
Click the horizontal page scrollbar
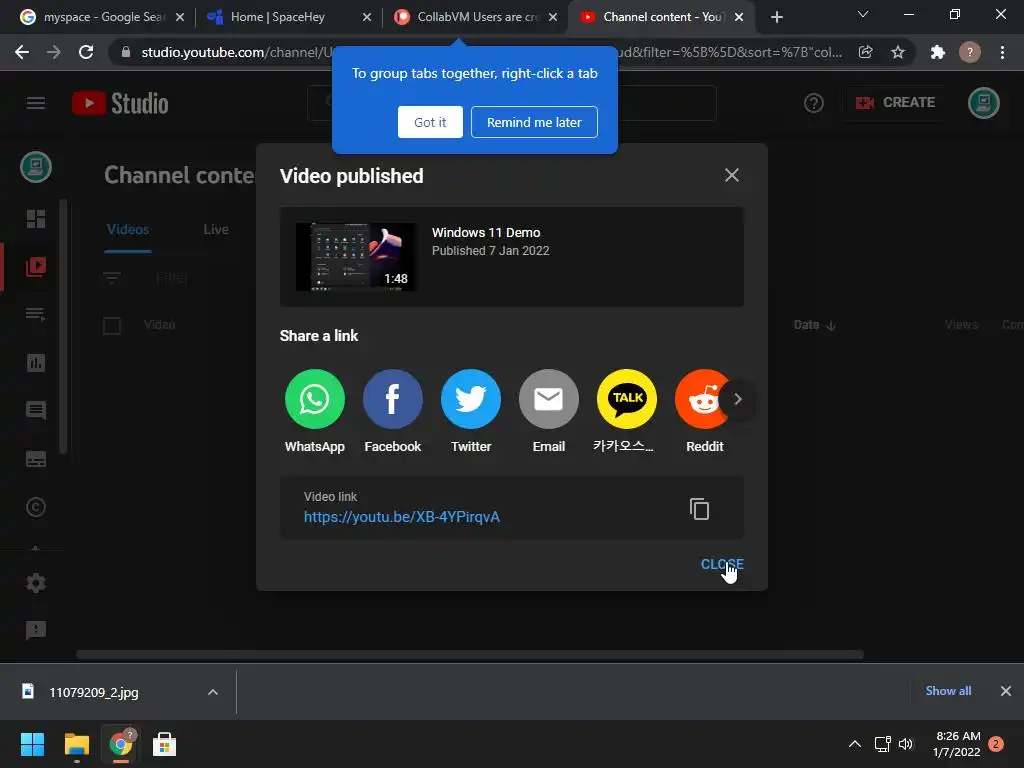(470, 654)
